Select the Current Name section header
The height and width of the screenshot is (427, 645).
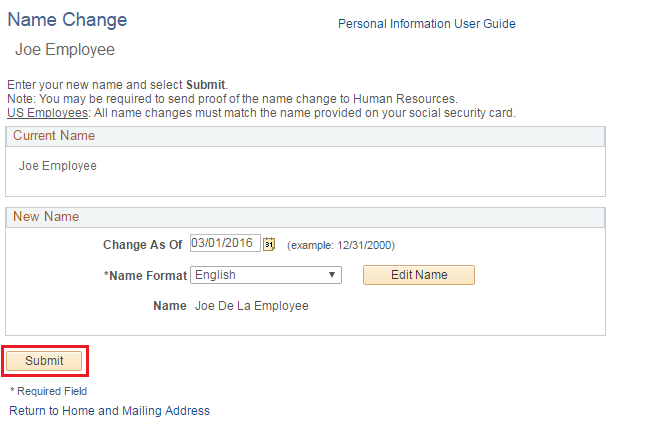(x=54, y=136)
